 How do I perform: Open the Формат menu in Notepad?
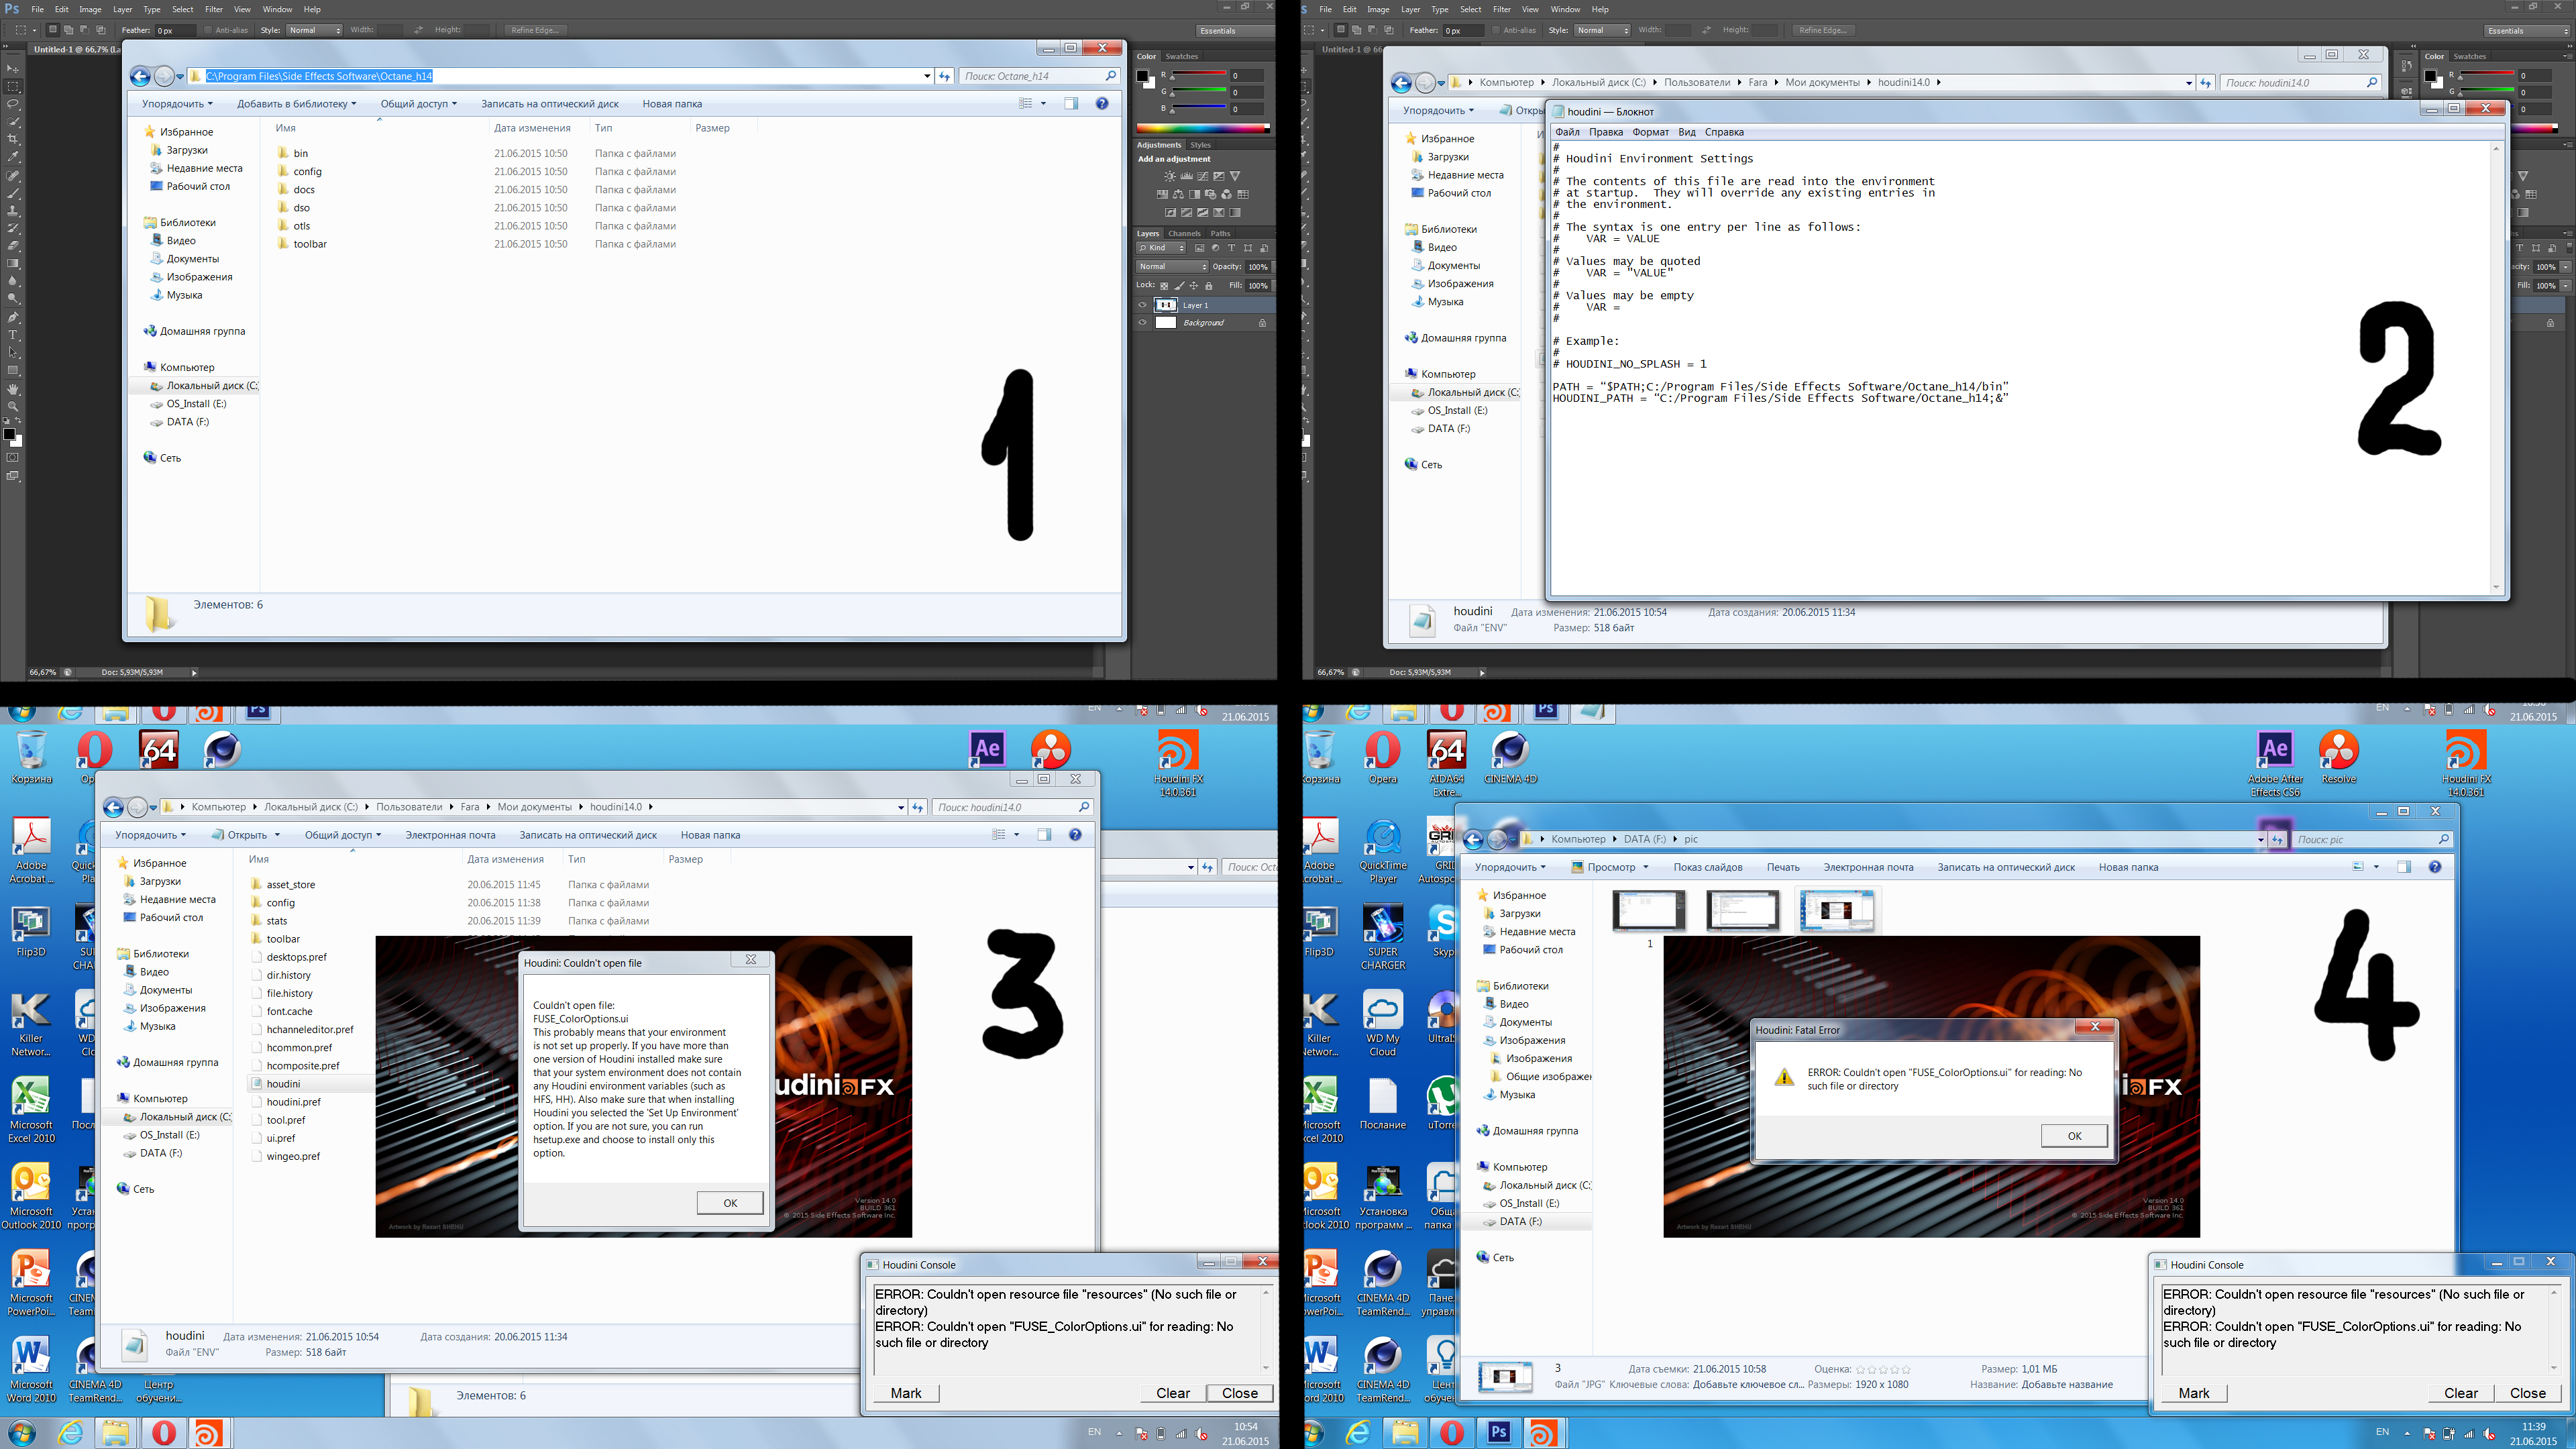click(1650, 132)
